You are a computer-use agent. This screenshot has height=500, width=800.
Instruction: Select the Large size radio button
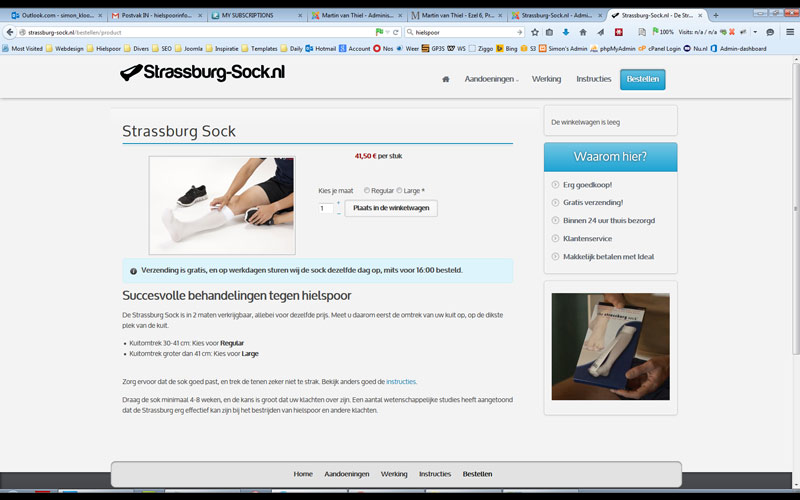tap(399, 190)
